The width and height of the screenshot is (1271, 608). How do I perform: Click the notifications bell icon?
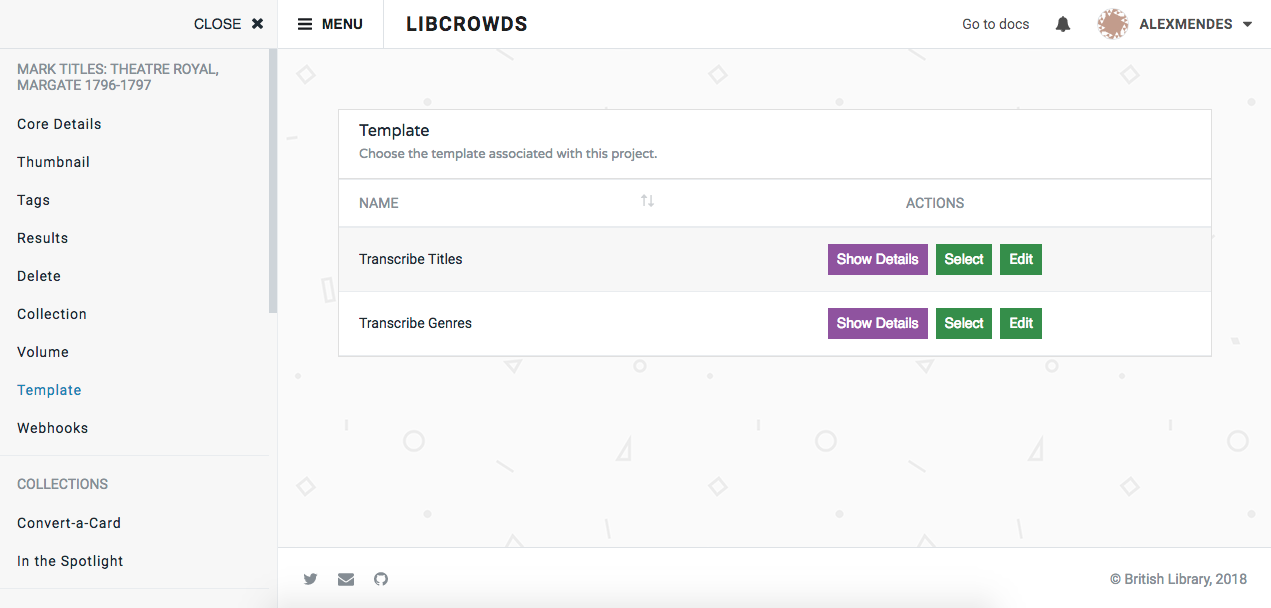tap(1062, 23)
